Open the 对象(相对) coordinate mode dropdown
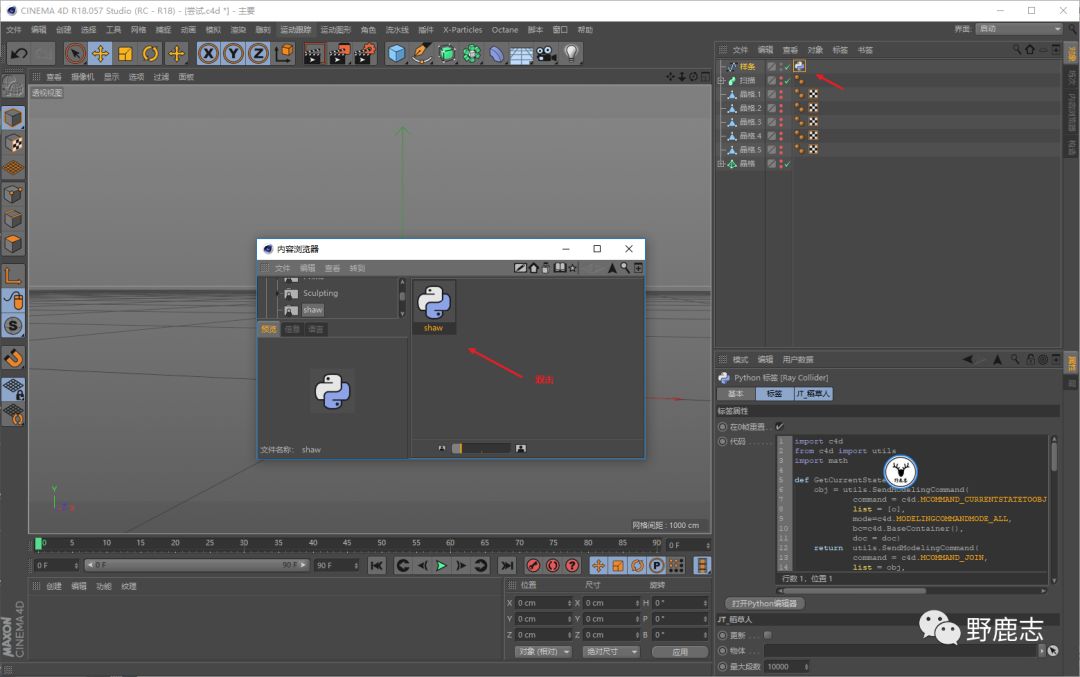1080x677 pixels. coord(544,652)
